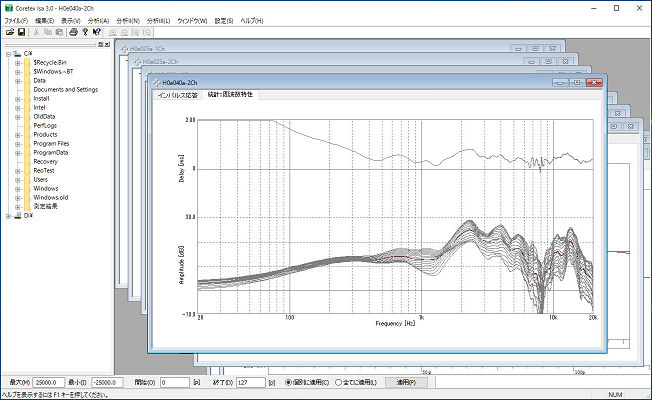The height and width of the screenshot is (400, 652).
Task: Collapse the C: drive tree node
Action: pyautogui.click(x=8, y=54)
